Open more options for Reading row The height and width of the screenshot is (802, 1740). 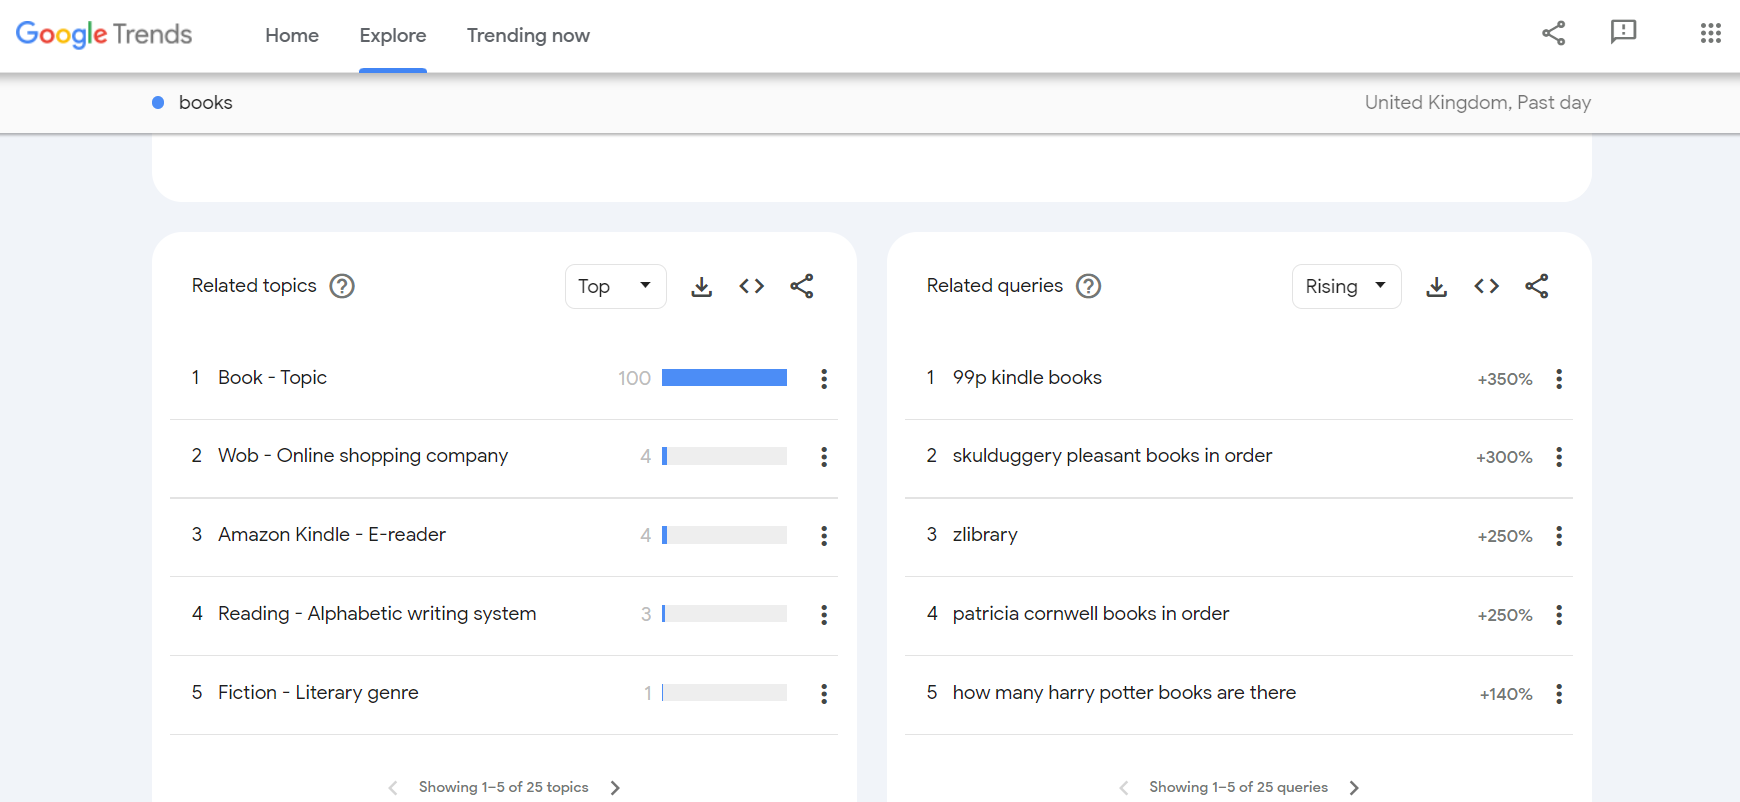[824, 615]
